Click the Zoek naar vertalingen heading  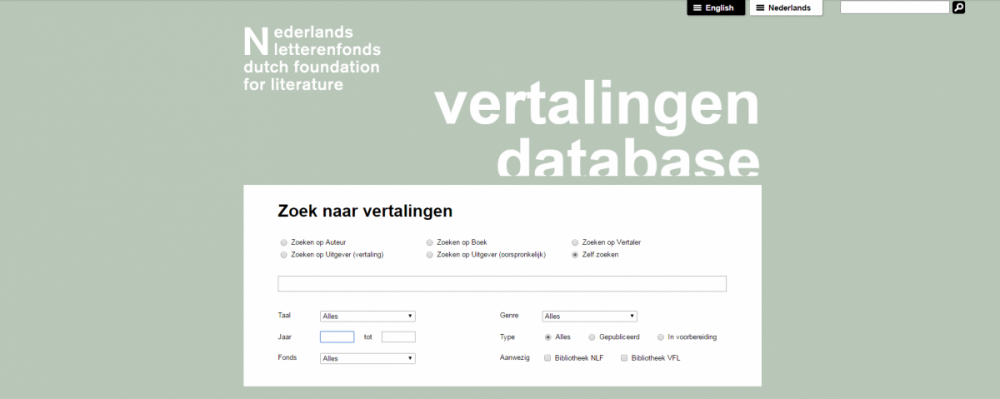[x=365, y=211]
